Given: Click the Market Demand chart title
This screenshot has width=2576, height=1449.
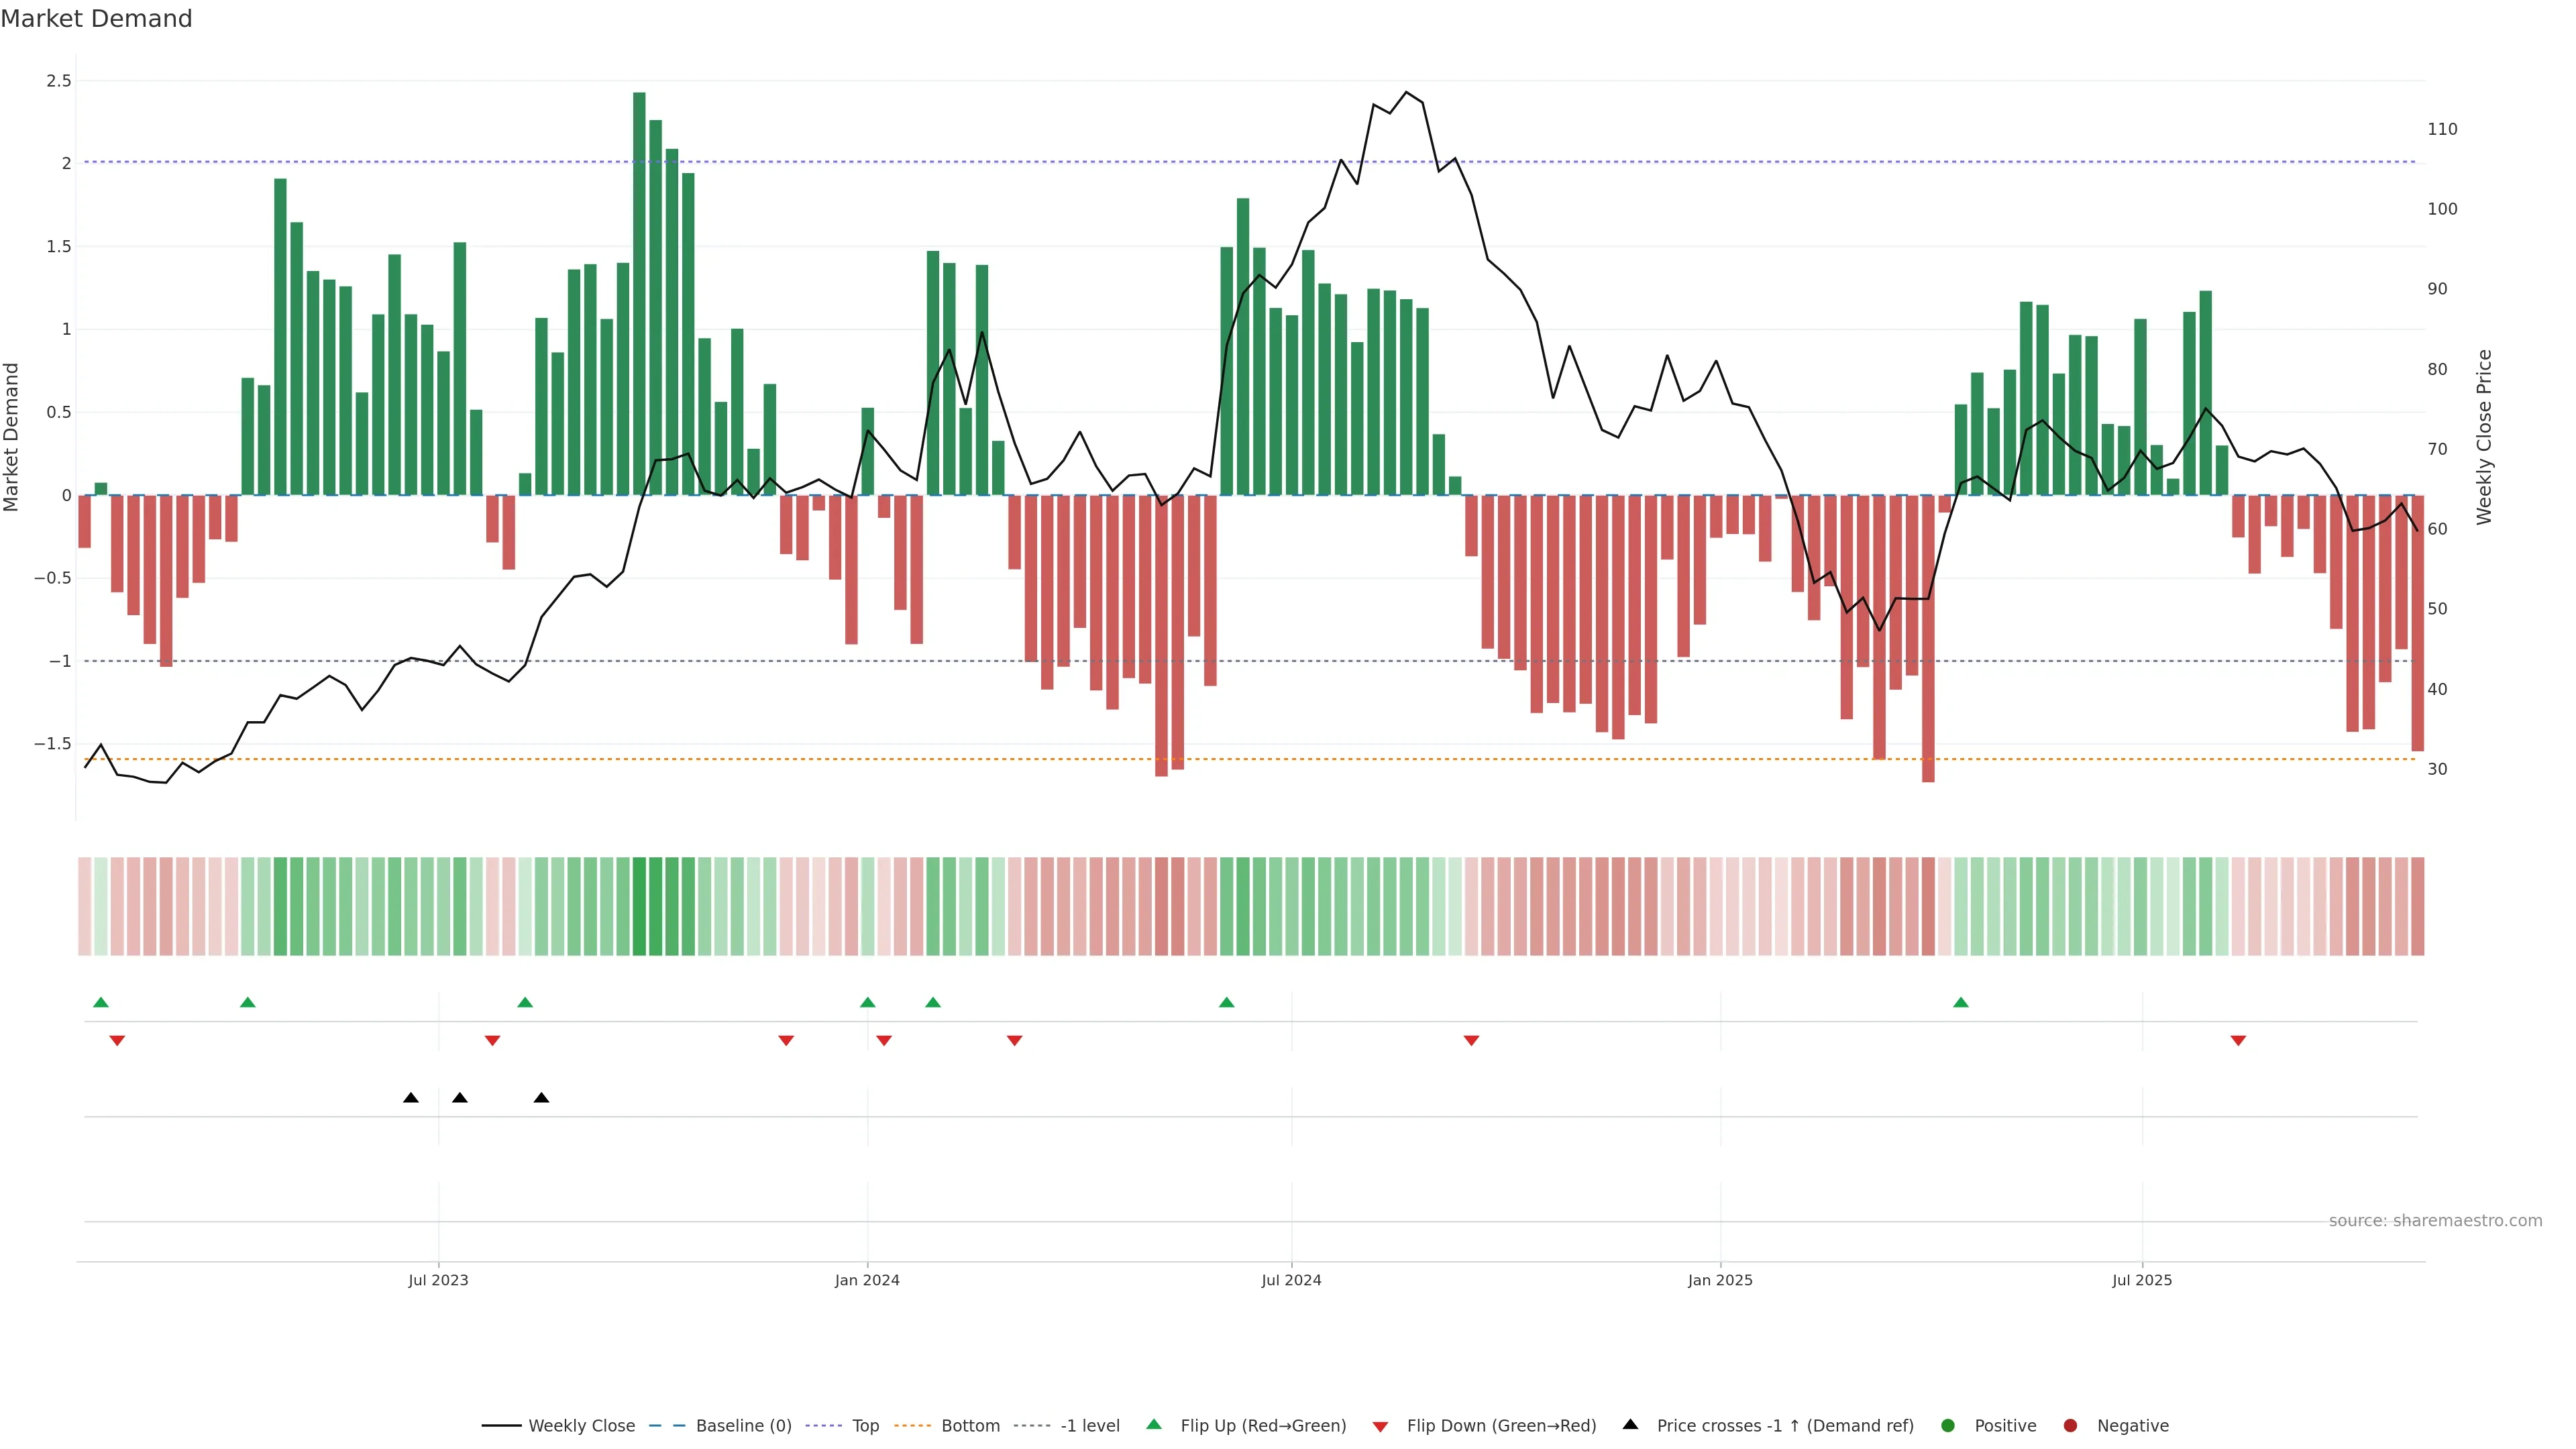Looking at the screenshot, I should pyautogui.click(x=96, y=18).
